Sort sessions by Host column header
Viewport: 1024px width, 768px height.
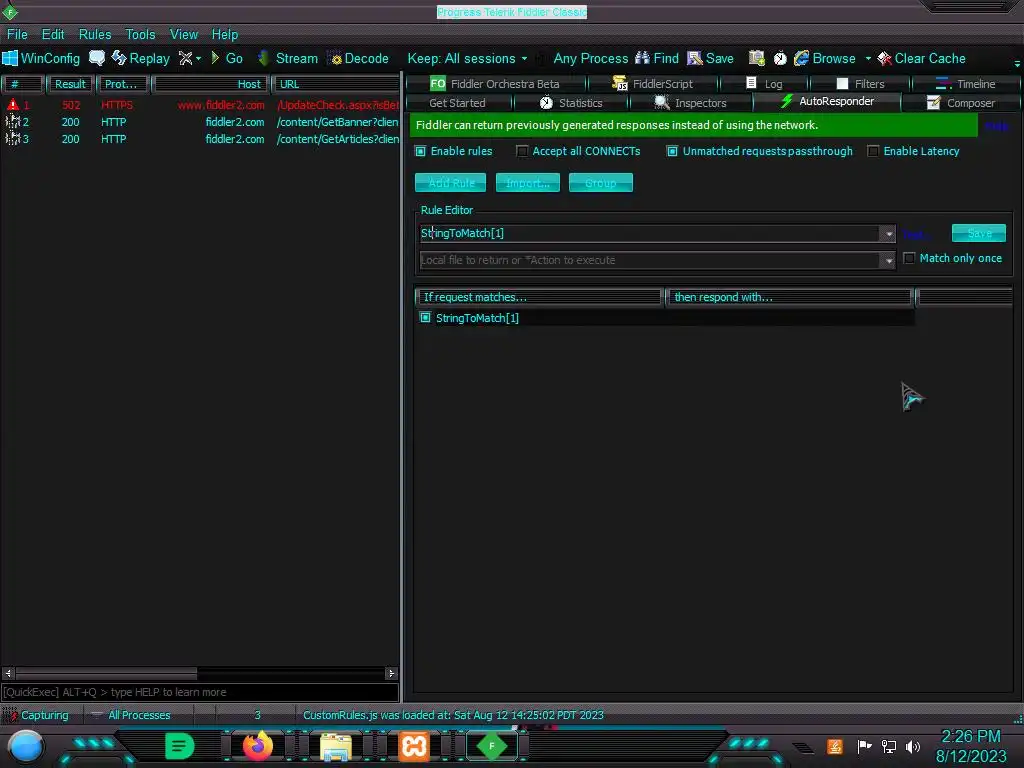[210, 84]
